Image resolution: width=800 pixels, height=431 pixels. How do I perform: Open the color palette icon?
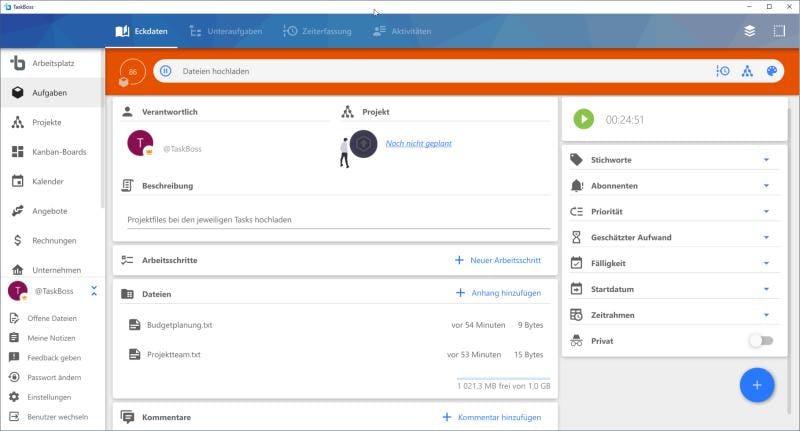point(772,71)
